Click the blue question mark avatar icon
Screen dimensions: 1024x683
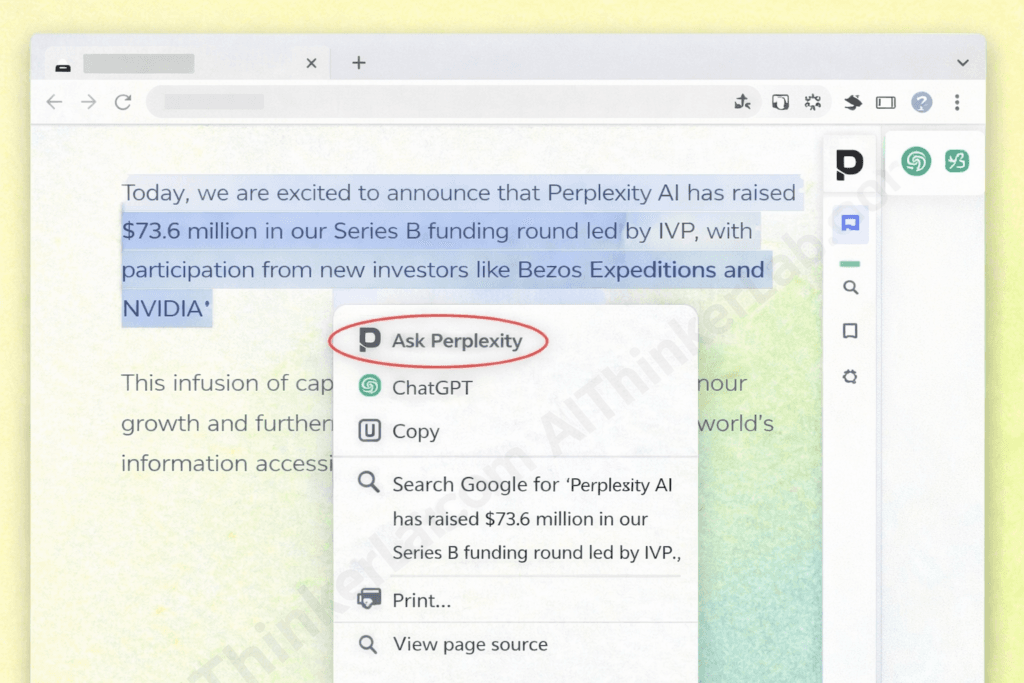[921, 101]
